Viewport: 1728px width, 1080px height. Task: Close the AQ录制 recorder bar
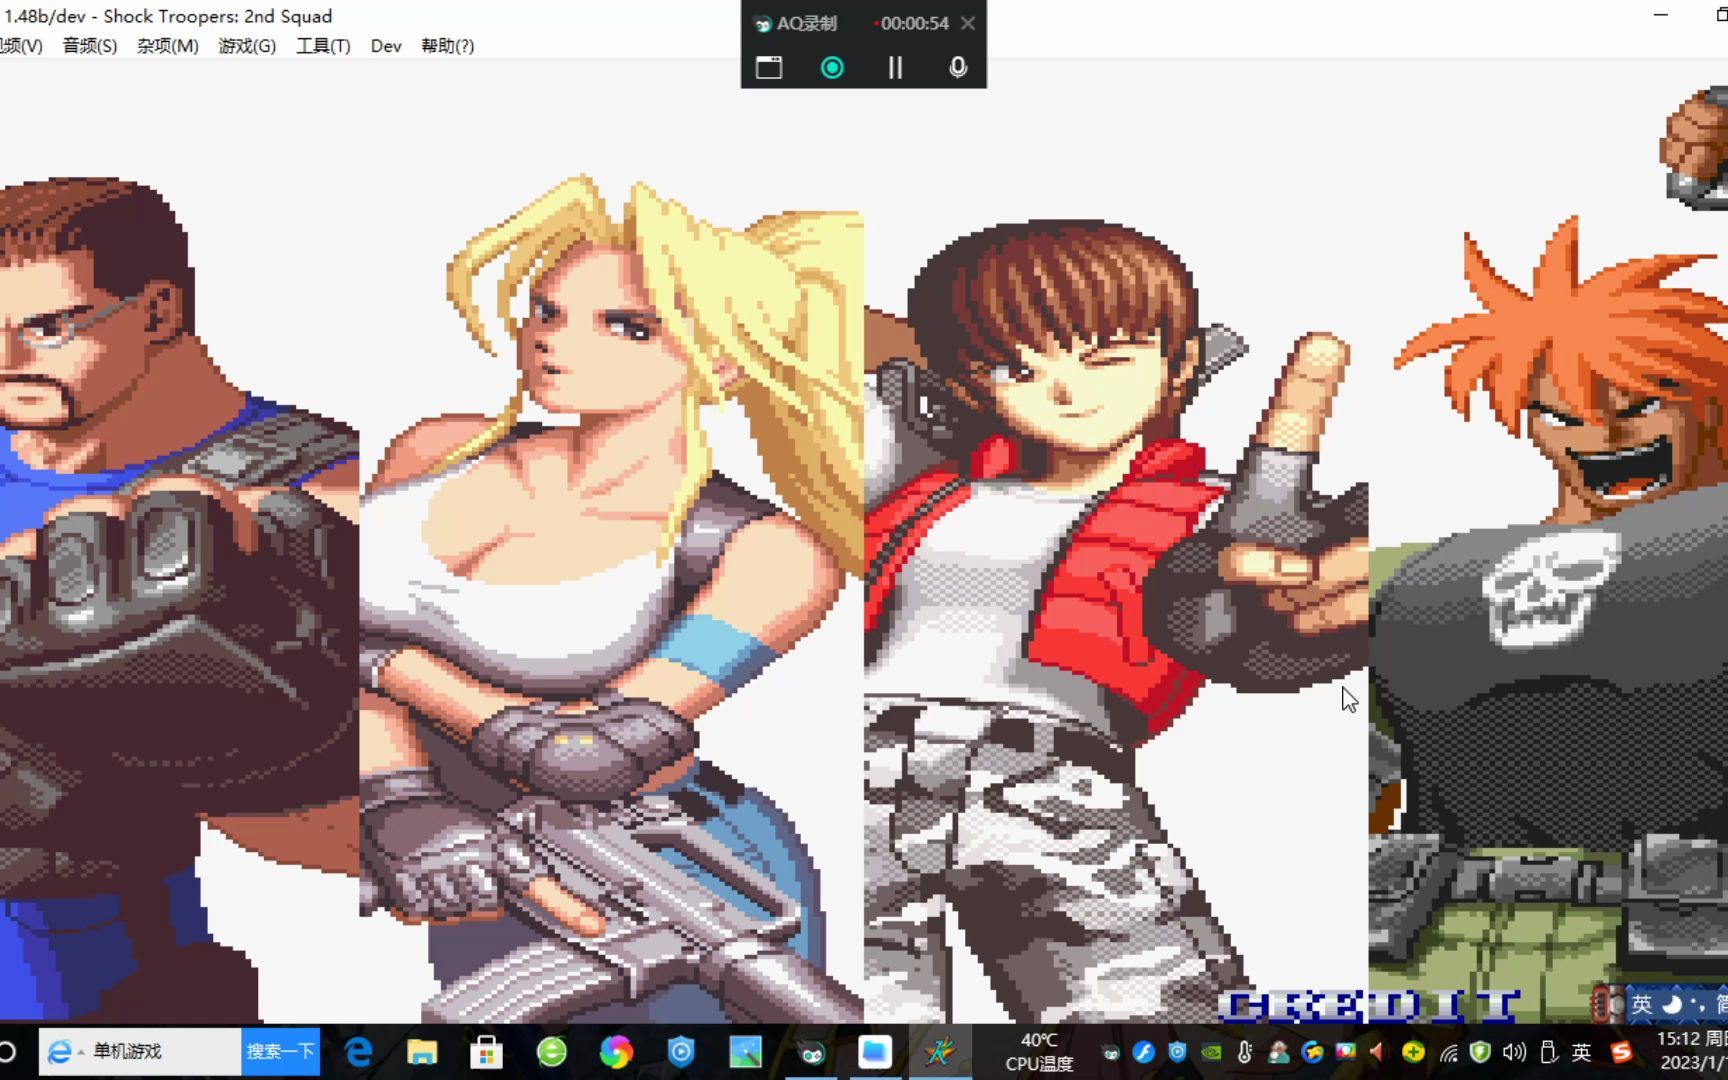[x=967, y=23]
